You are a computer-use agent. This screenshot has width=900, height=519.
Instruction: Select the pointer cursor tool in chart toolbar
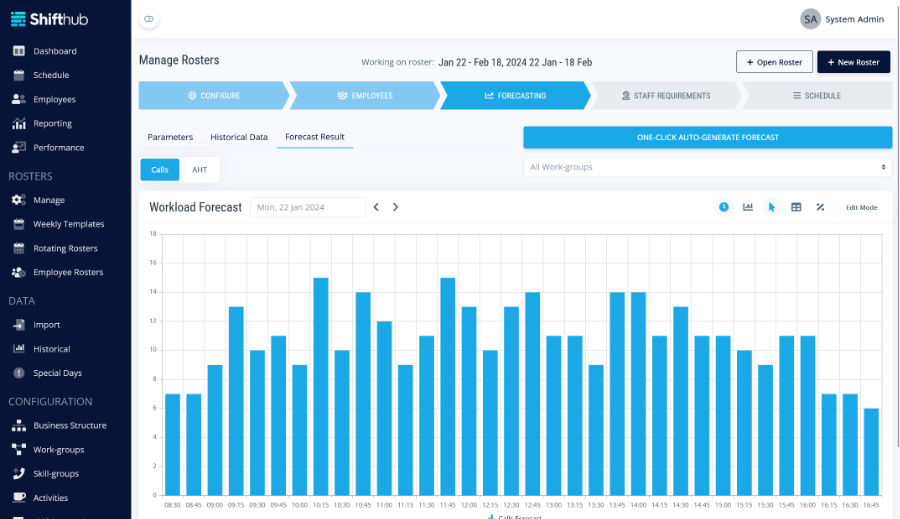point(772,207)
